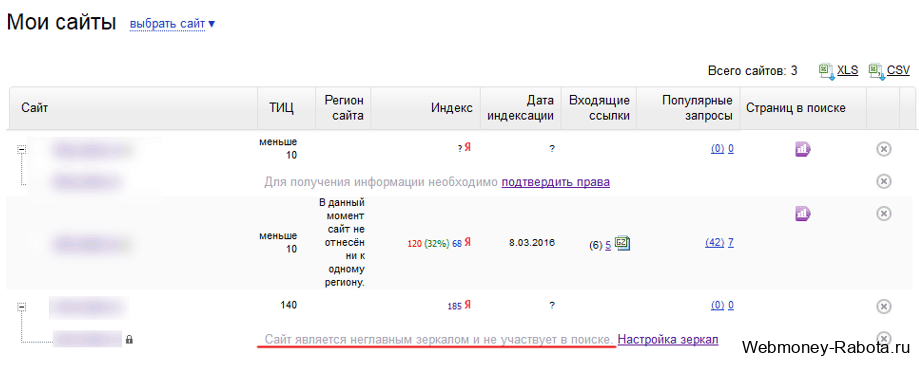
Task: Click the 'Входящие ссылки' column header
Action: [599, 108]
